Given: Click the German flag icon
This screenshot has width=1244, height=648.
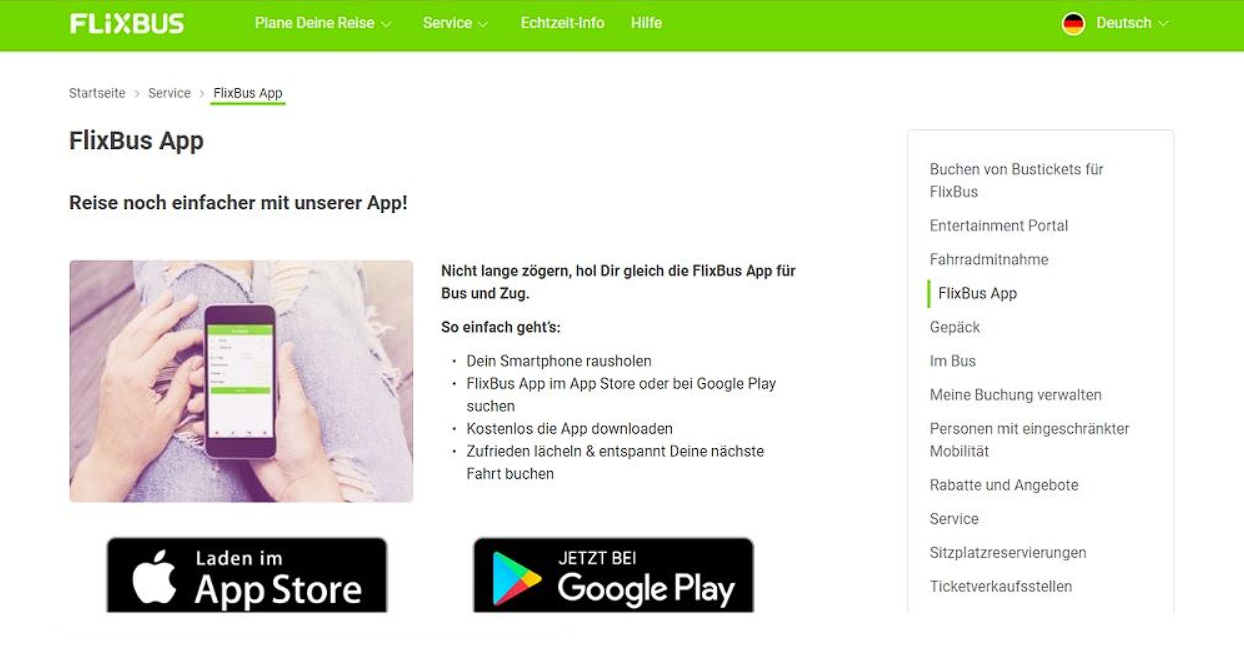Looking at the screenshot, I should pyautogui.click(x=1073, y=23).
